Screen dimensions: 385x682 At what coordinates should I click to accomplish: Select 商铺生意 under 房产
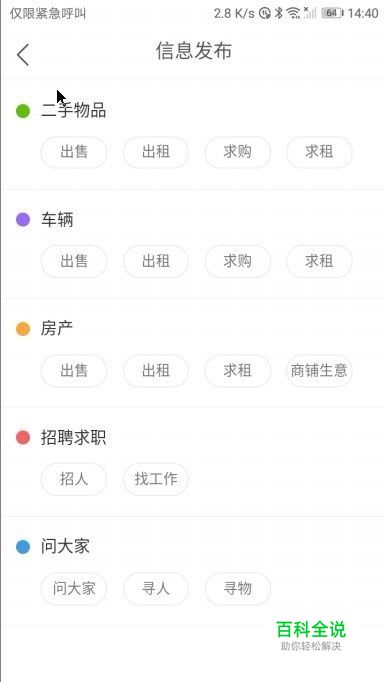coord(319,371)
